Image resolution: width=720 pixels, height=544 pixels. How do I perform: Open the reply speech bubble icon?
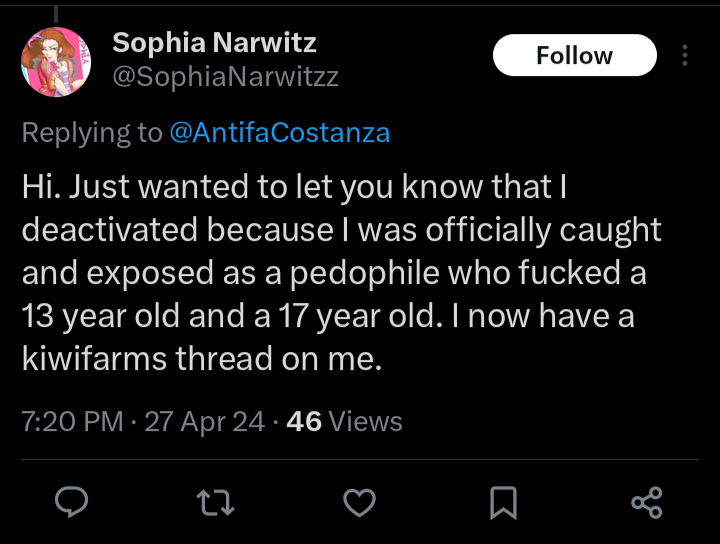[x=71, y=502]
